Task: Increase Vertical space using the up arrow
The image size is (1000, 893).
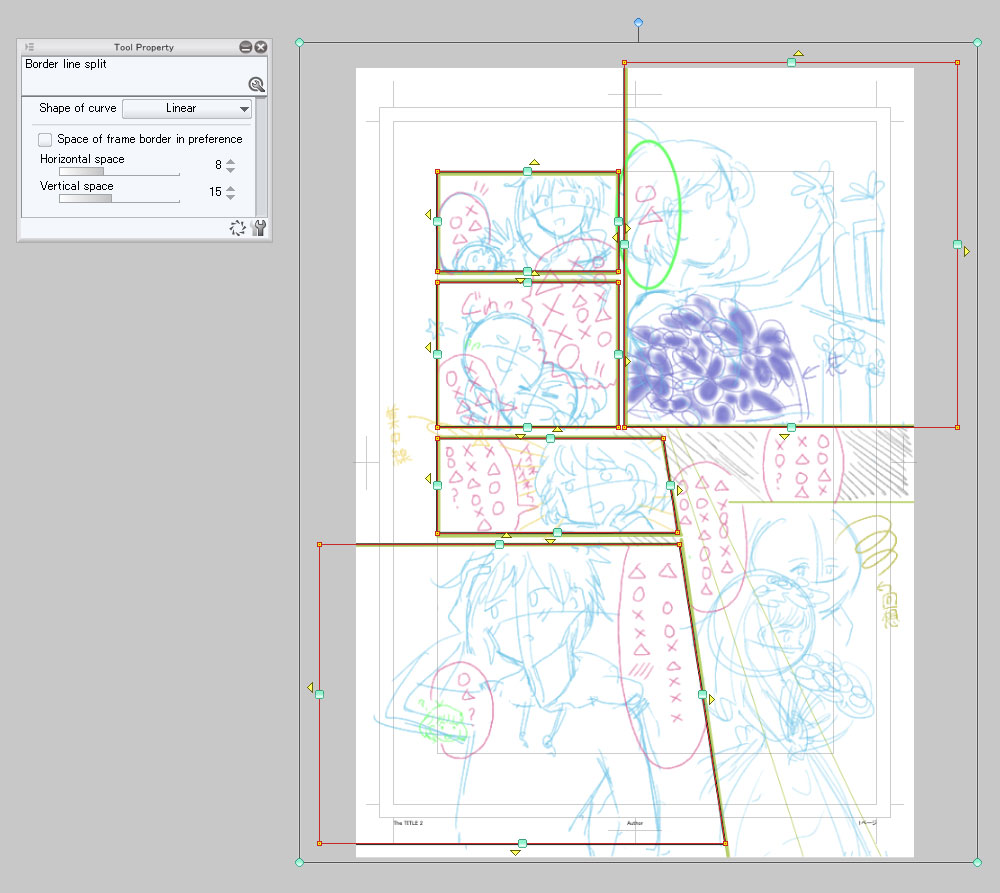Action: click(x=231, y=188)
